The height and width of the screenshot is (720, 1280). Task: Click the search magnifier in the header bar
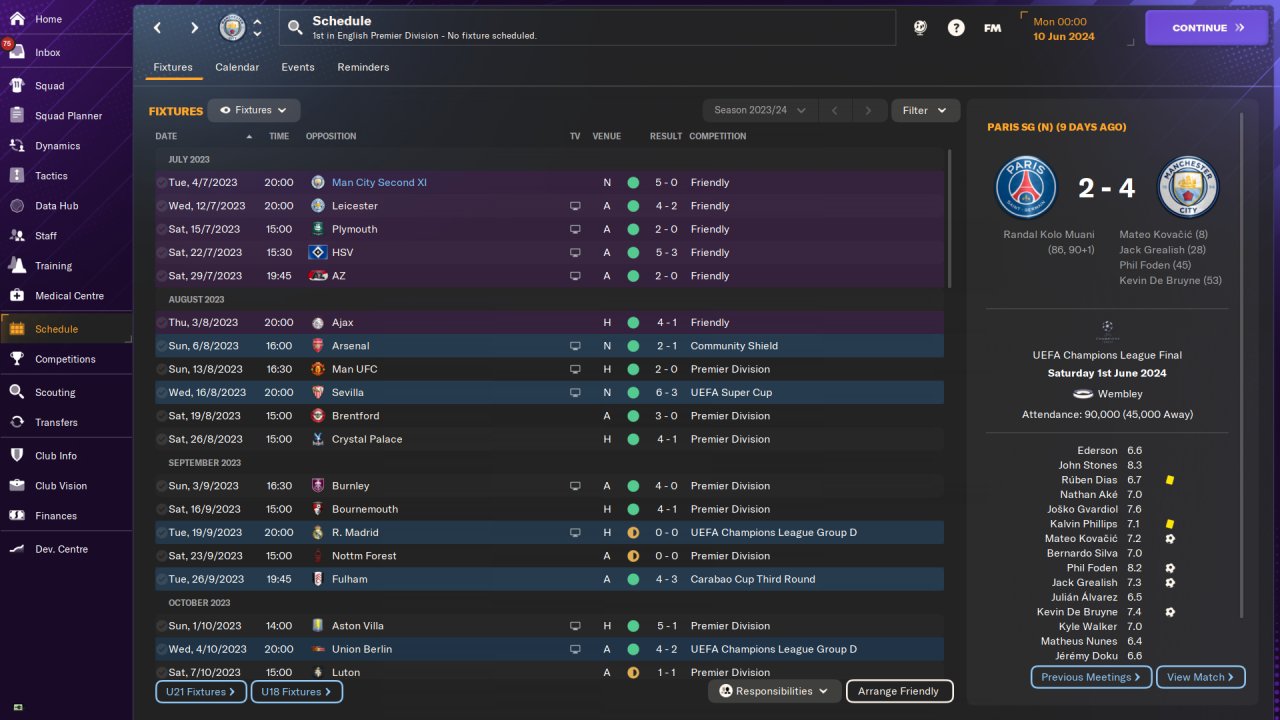point(295,28)
